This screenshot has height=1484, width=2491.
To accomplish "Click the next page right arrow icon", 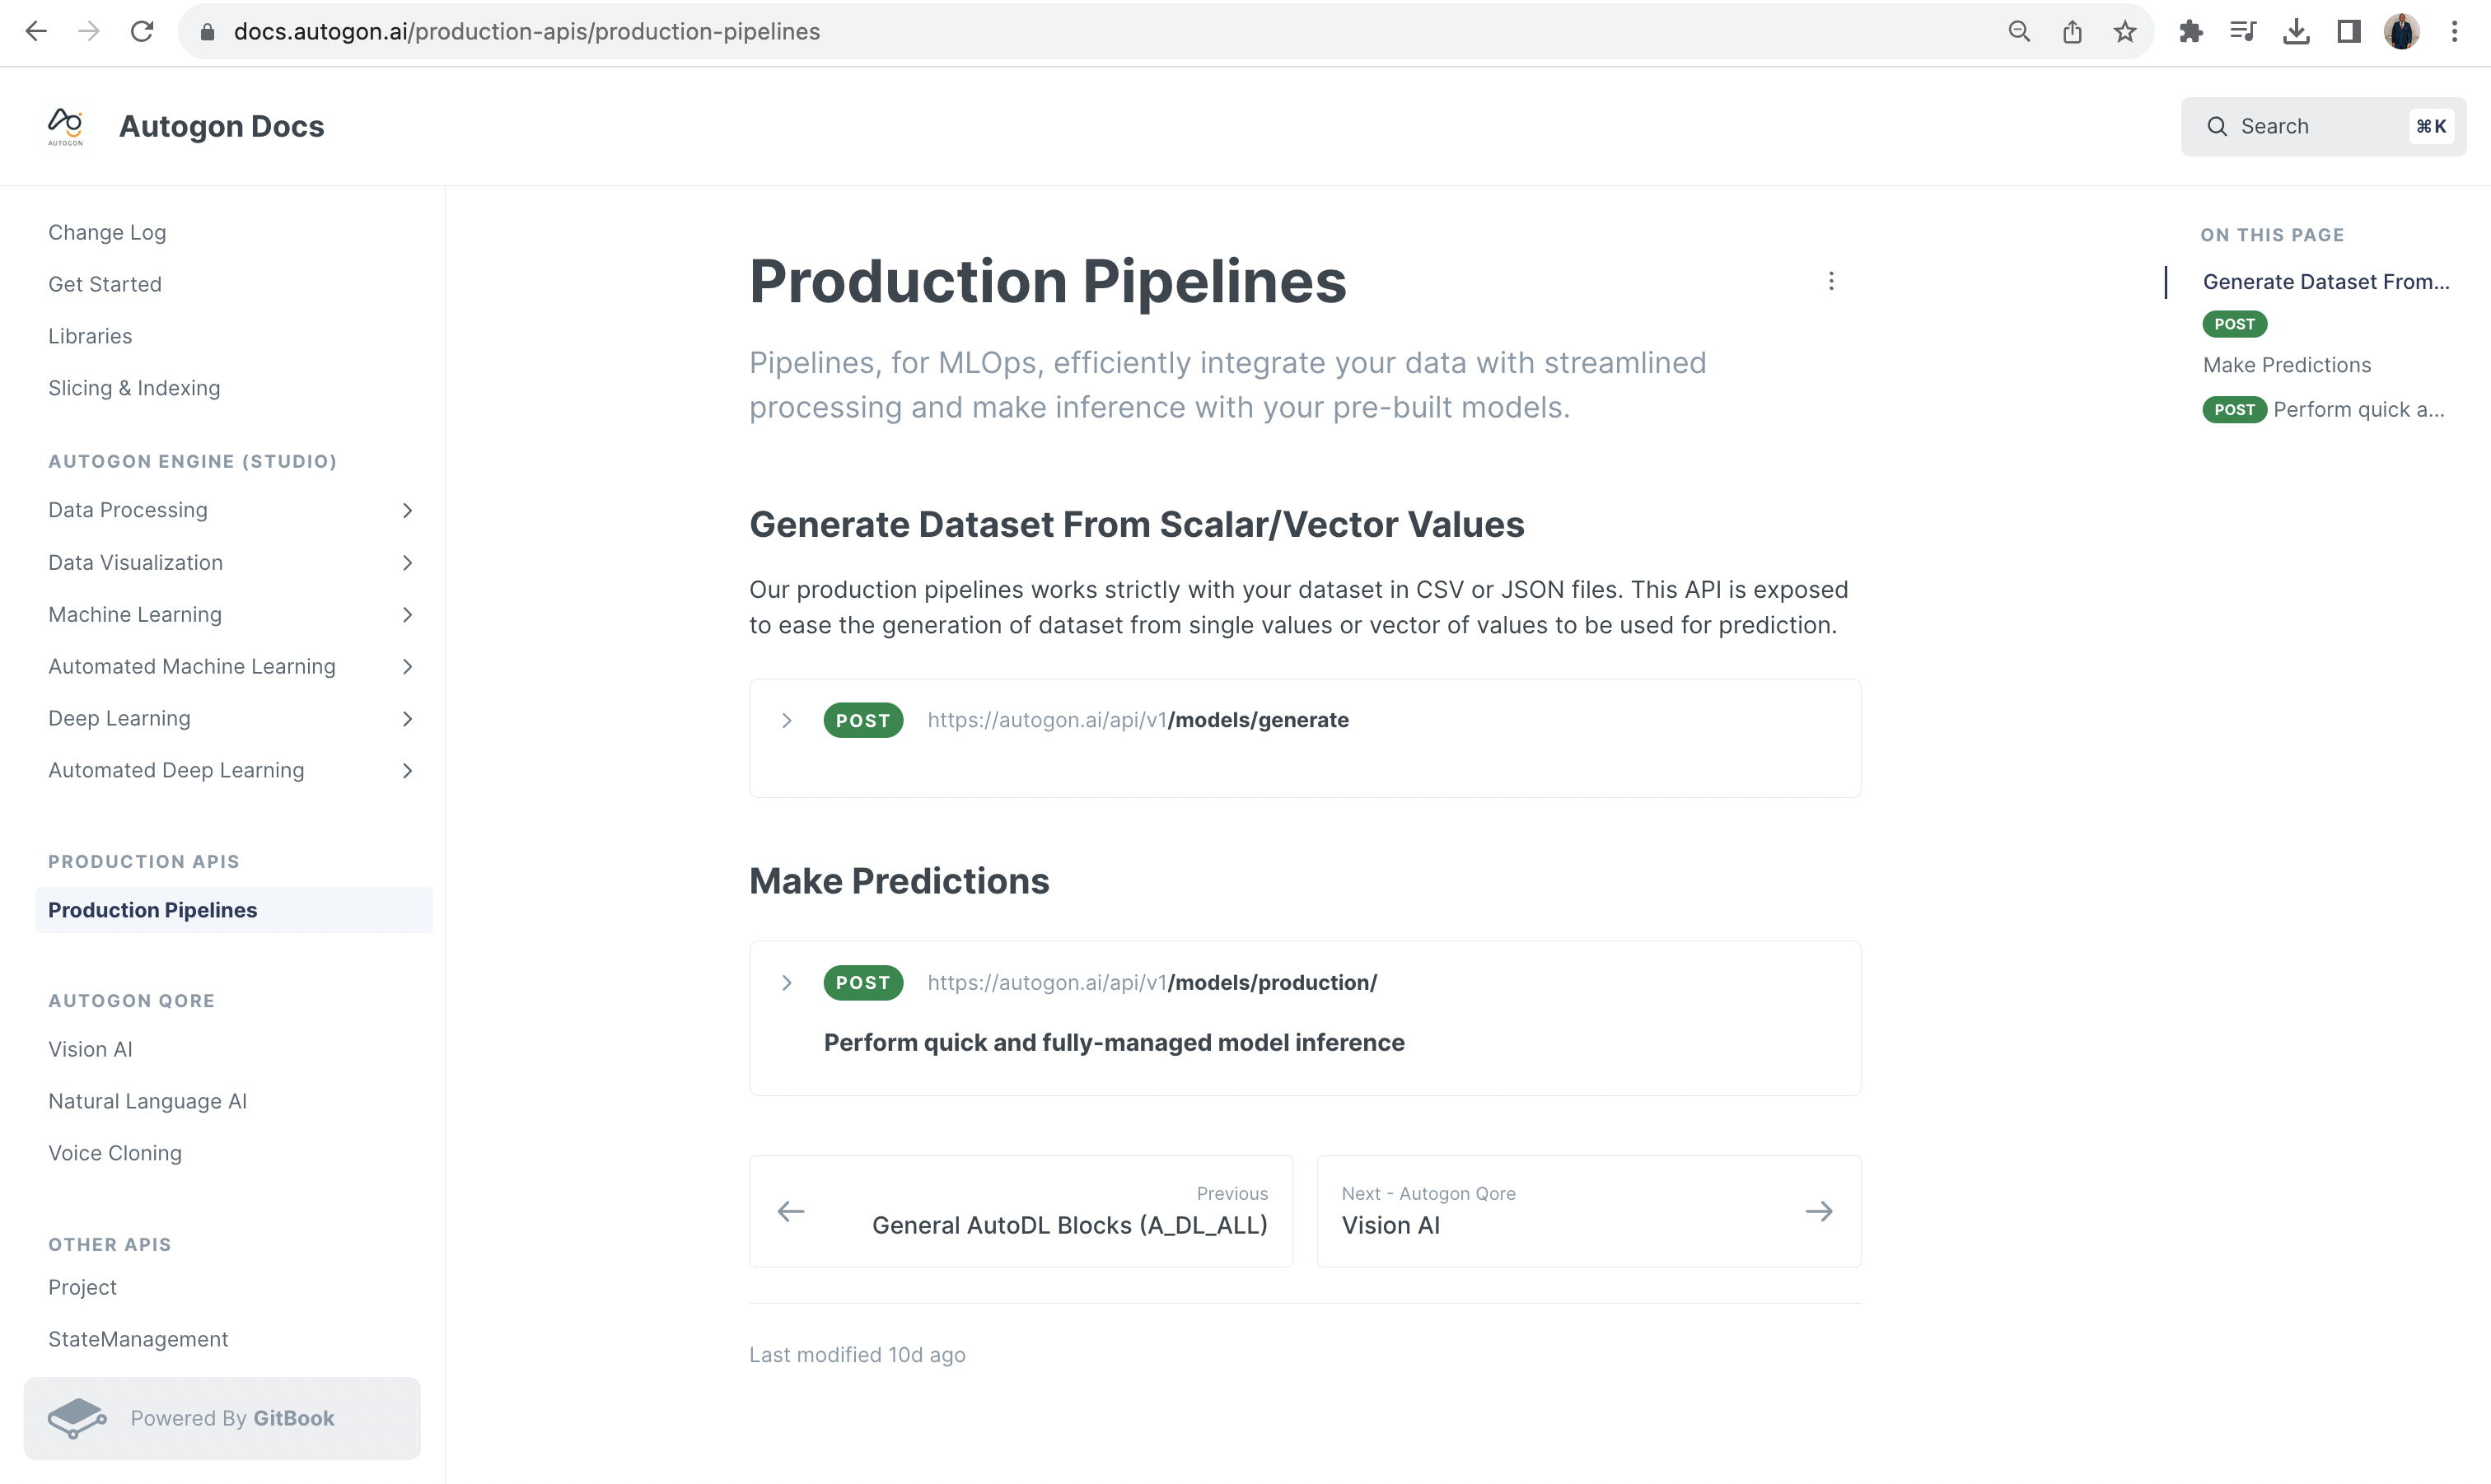I will tap(1819, 1211).
